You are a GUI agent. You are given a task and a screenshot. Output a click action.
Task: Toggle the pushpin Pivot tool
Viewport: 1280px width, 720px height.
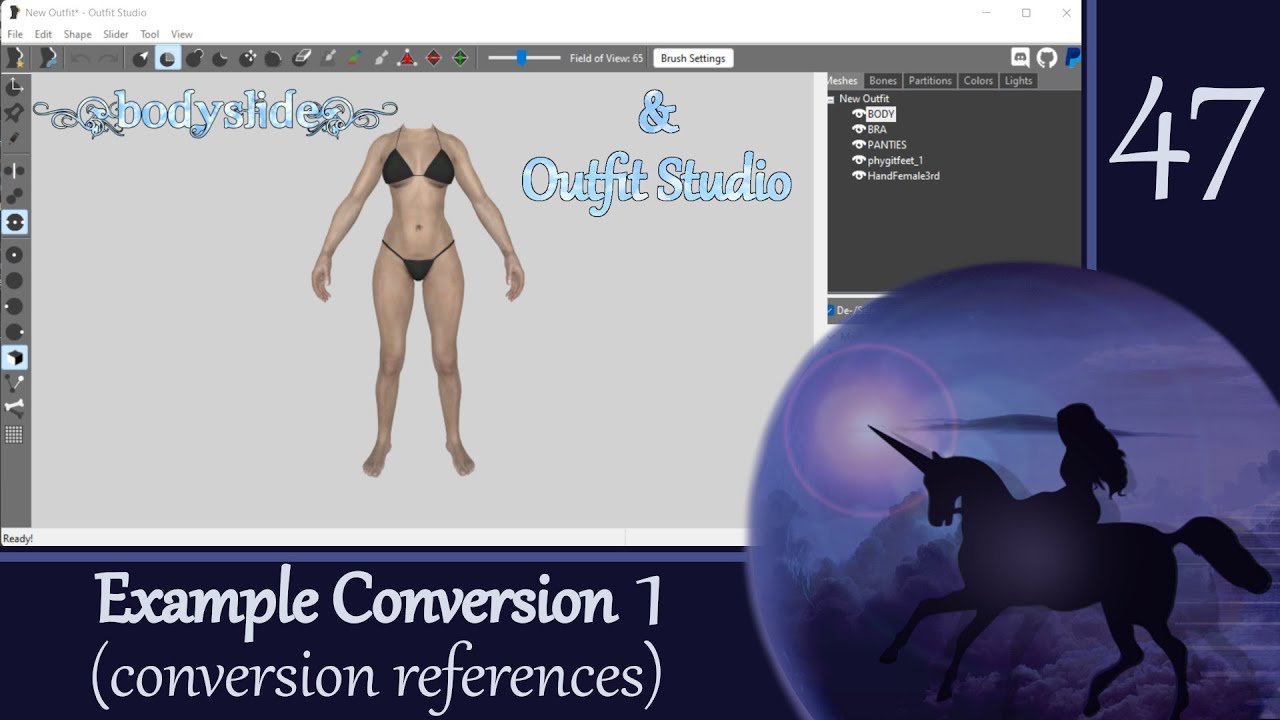pos(14,113)
